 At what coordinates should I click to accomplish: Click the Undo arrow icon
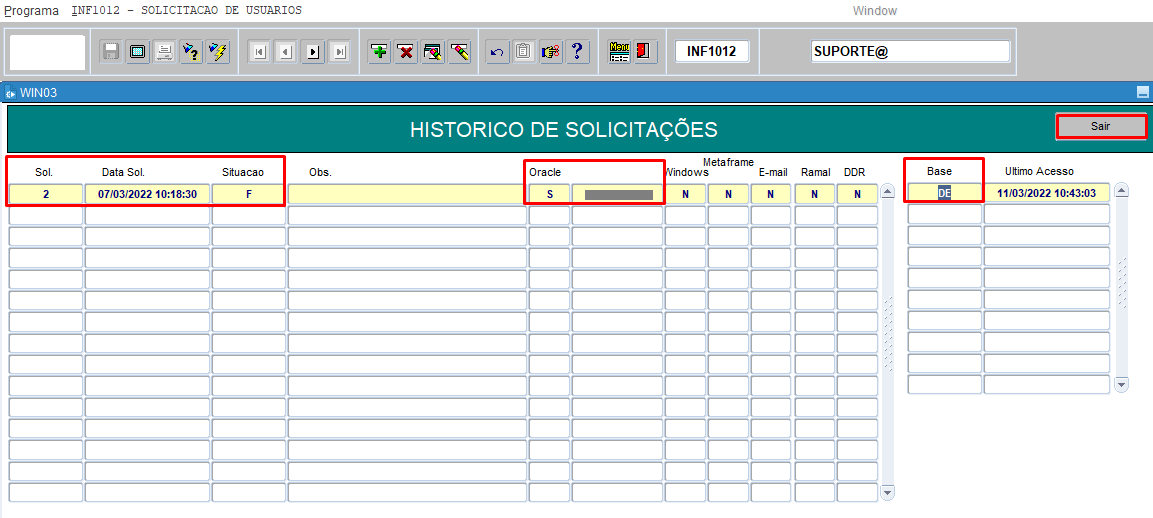coord(497,52)
